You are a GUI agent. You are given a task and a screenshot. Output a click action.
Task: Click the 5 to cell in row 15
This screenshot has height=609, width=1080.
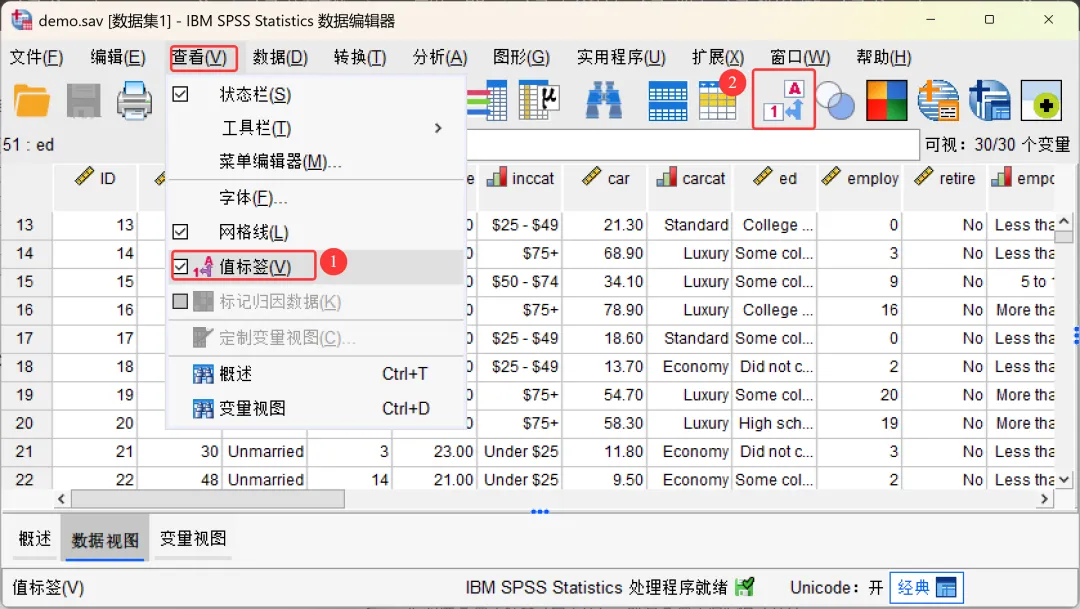(1021, 282)
